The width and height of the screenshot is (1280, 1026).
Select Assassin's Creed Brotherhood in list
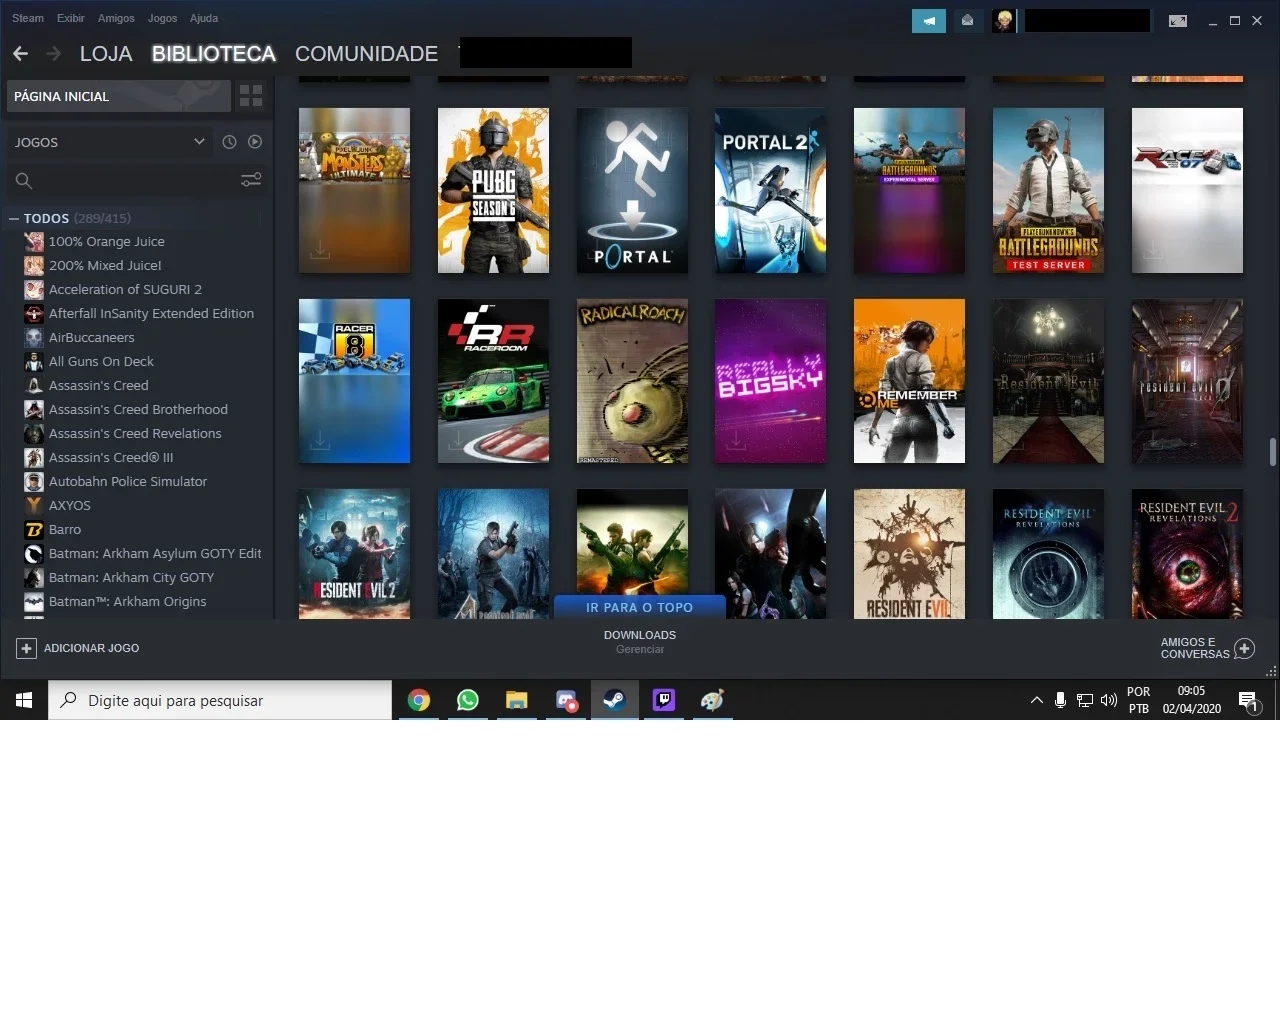138,409
